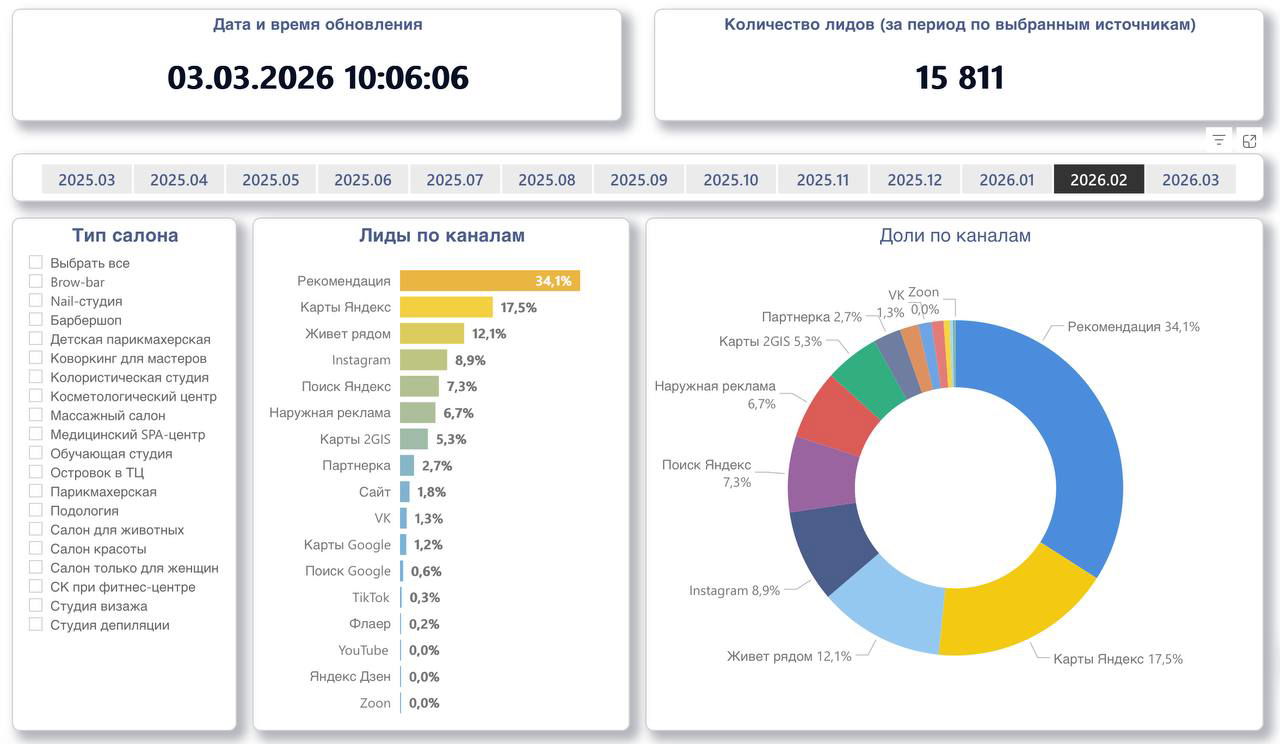This screenshot has width=1280, height=744.
Task: Open the filter icon above the month slicer
Action: [x=1218, y=140]
